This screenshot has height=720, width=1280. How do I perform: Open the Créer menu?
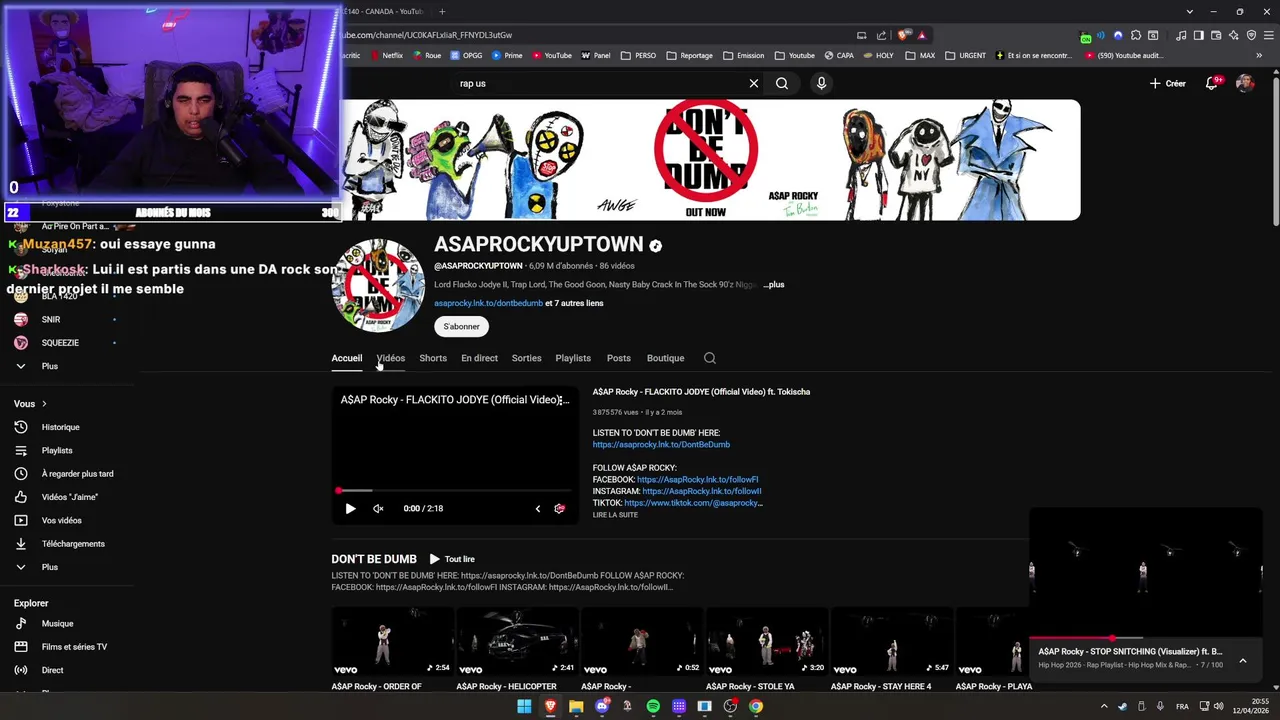1167,83
